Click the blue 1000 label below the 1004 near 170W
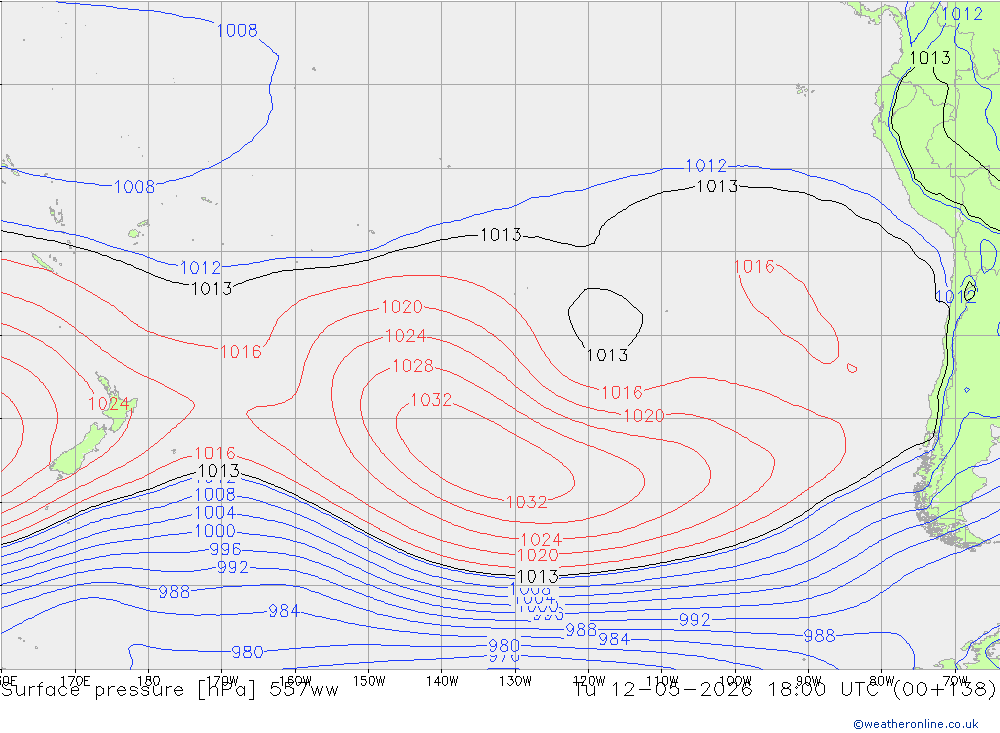Viewport: 1000px width, 733px height. [215, 531]
